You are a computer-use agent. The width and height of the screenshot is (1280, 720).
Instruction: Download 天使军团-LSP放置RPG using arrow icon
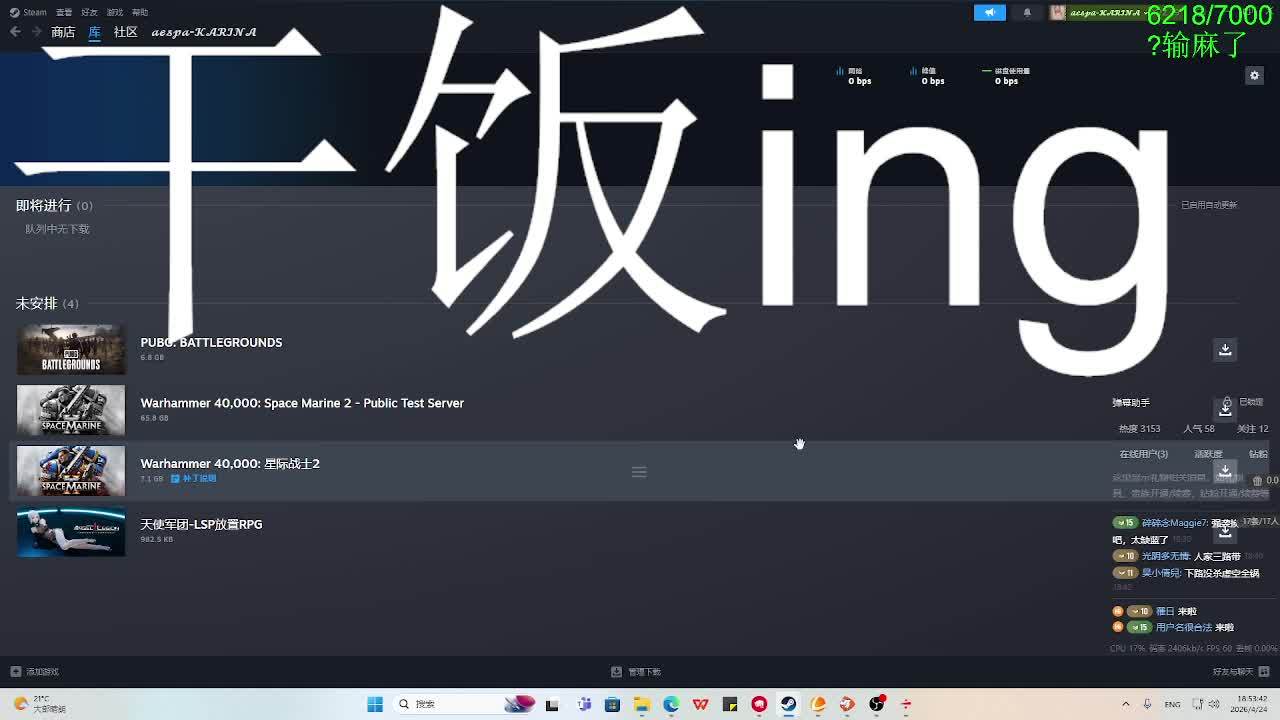pyautogui.click(x=1225, y=531)
